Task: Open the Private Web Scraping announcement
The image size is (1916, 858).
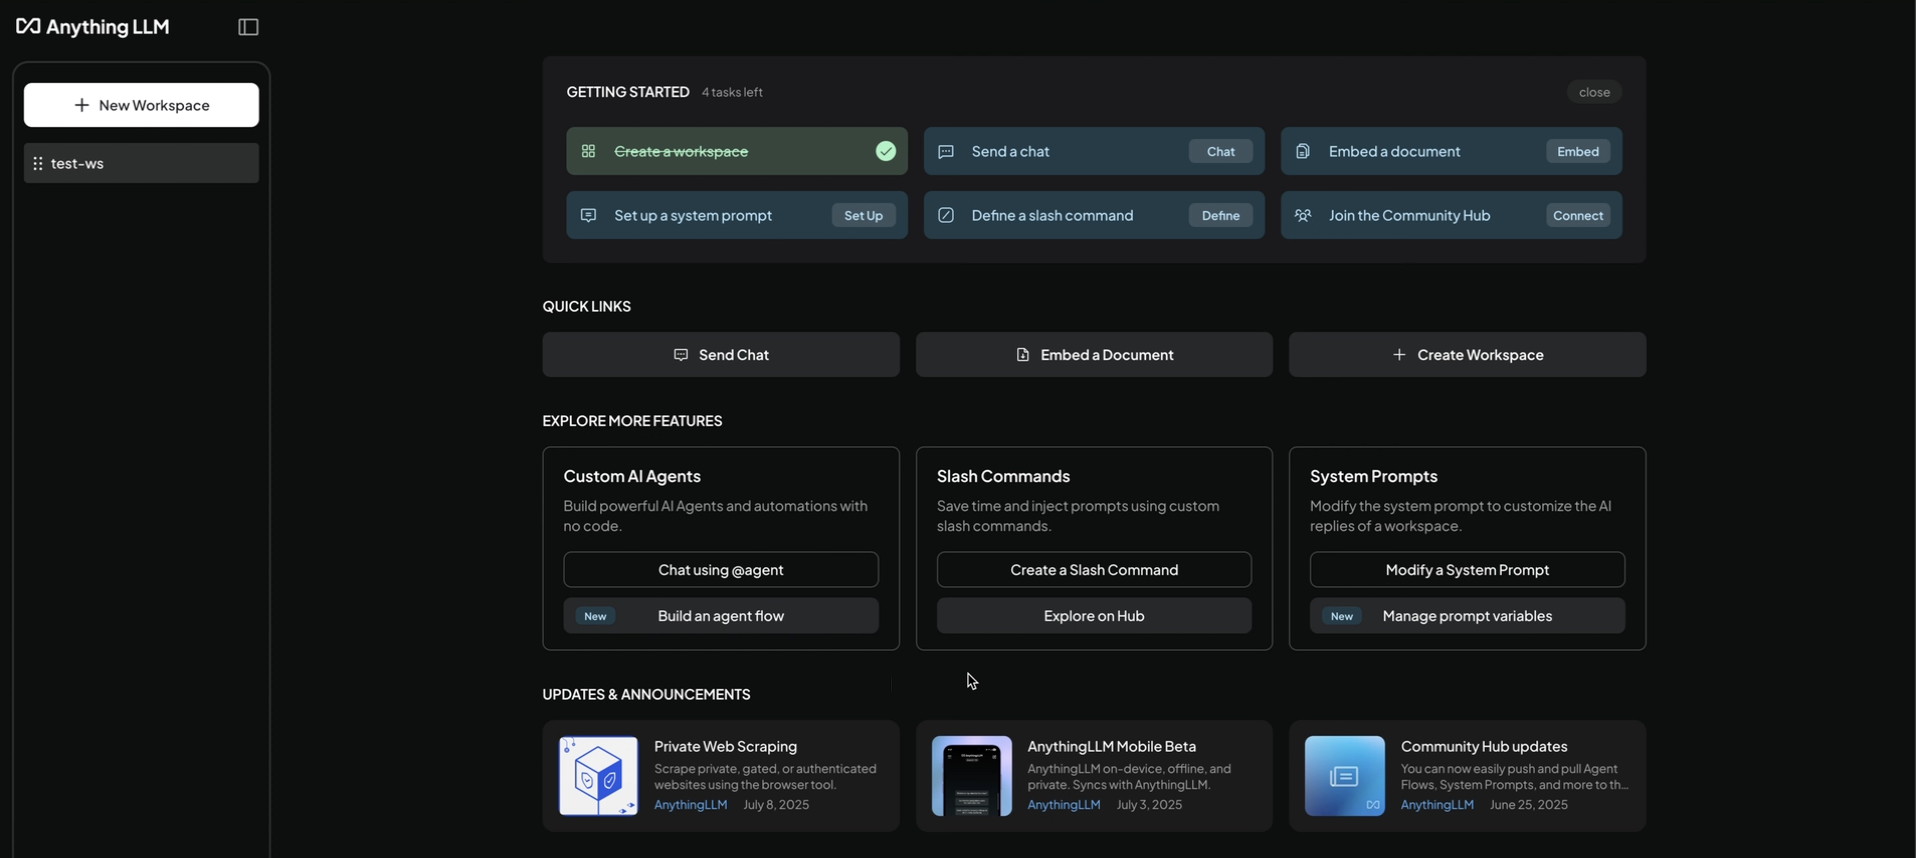Action: coord(721,776)
